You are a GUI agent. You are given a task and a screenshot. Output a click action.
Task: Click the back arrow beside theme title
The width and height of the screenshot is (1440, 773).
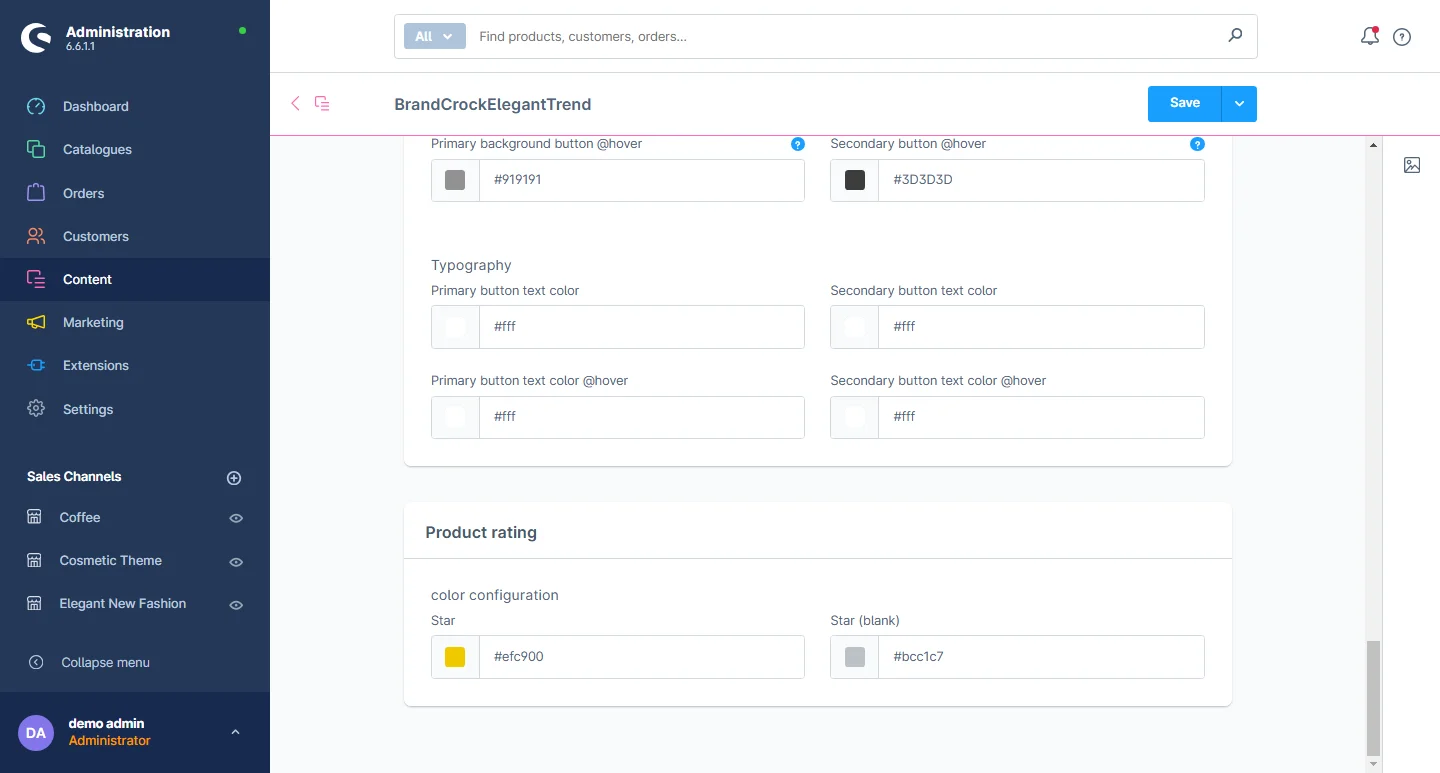pyautogui.click(x=295, y=103)
